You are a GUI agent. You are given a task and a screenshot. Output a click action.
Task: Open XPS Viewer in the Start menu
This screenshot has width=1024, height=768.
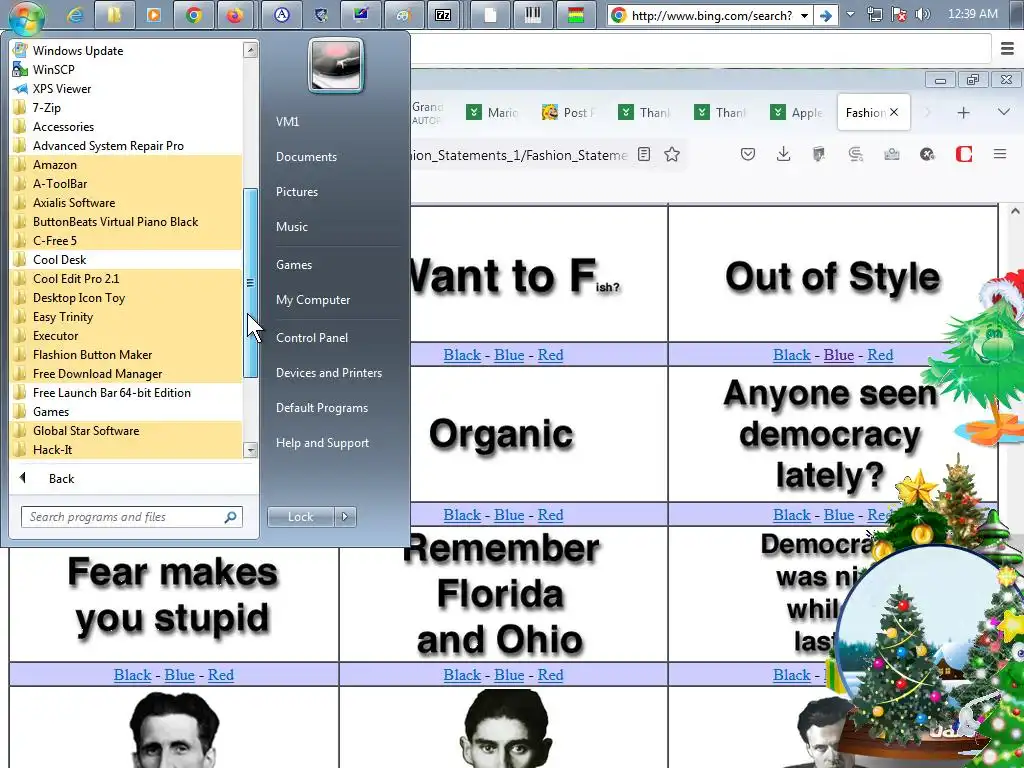[127, 89]
